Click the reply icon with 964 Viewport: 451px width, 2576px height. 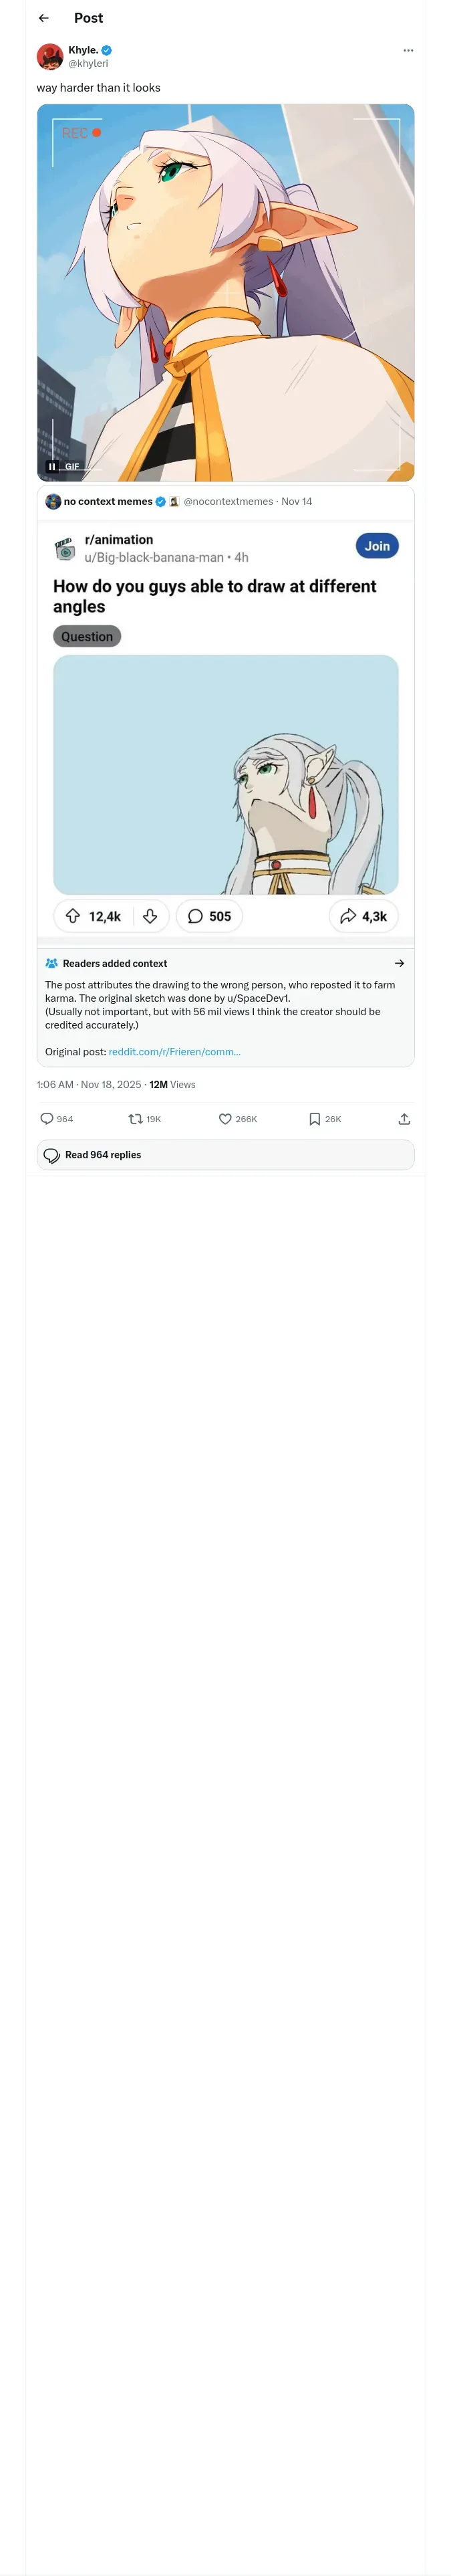point(47,1119)
